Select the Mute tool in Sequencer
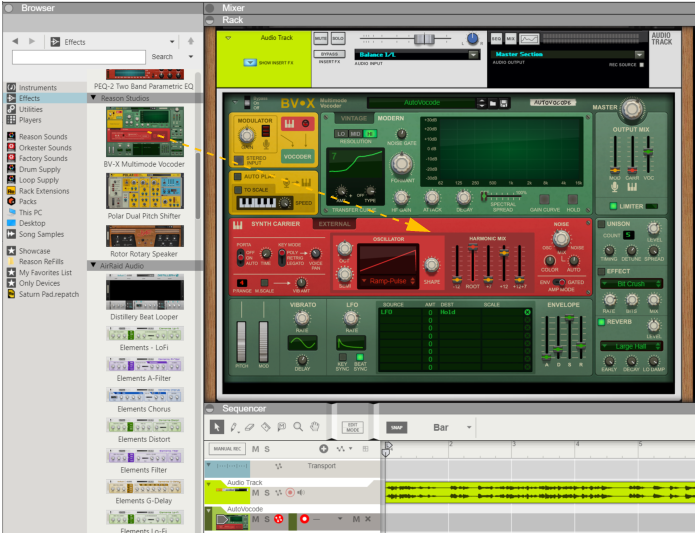 tap(281, 427)
